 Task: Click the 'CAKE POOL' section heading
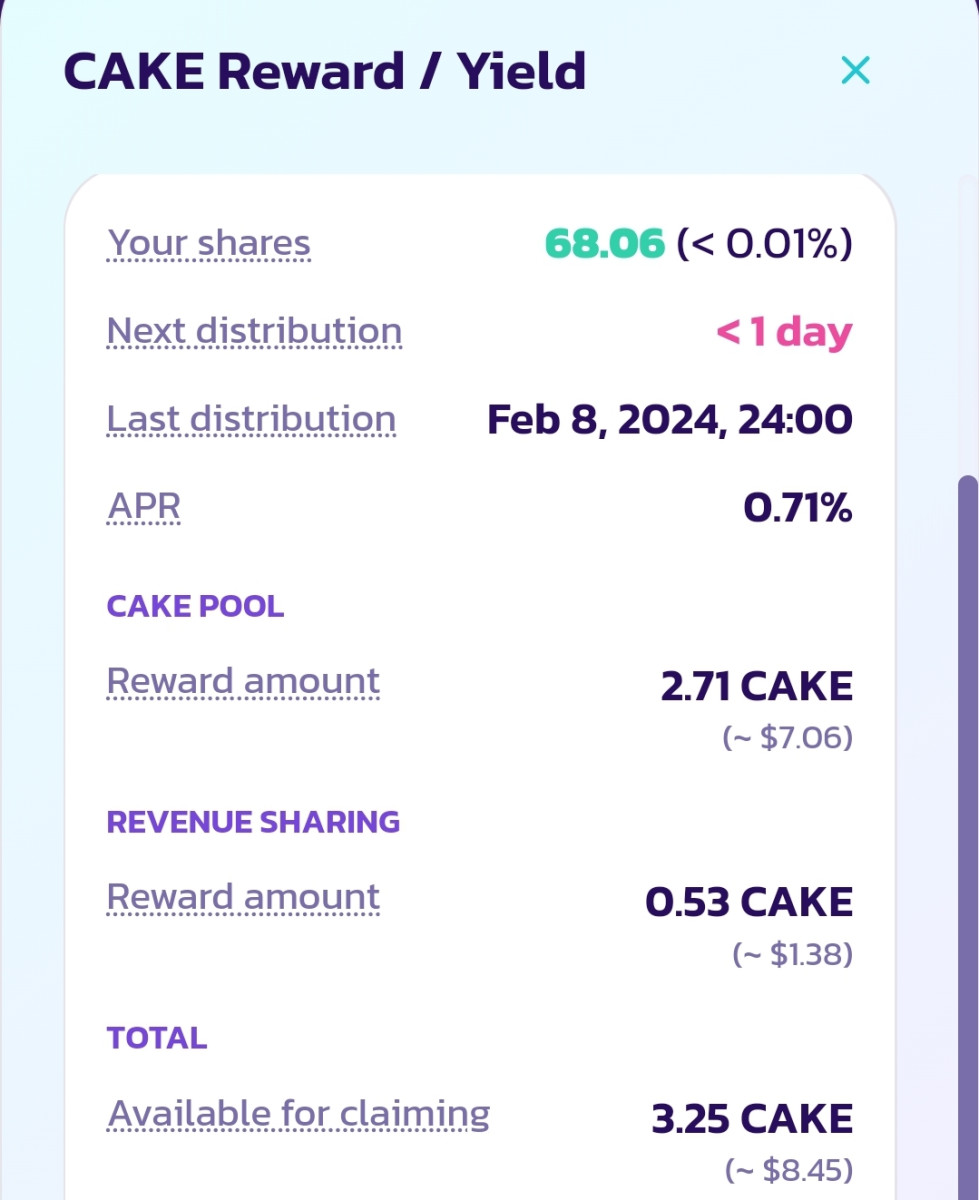[195, 606]
